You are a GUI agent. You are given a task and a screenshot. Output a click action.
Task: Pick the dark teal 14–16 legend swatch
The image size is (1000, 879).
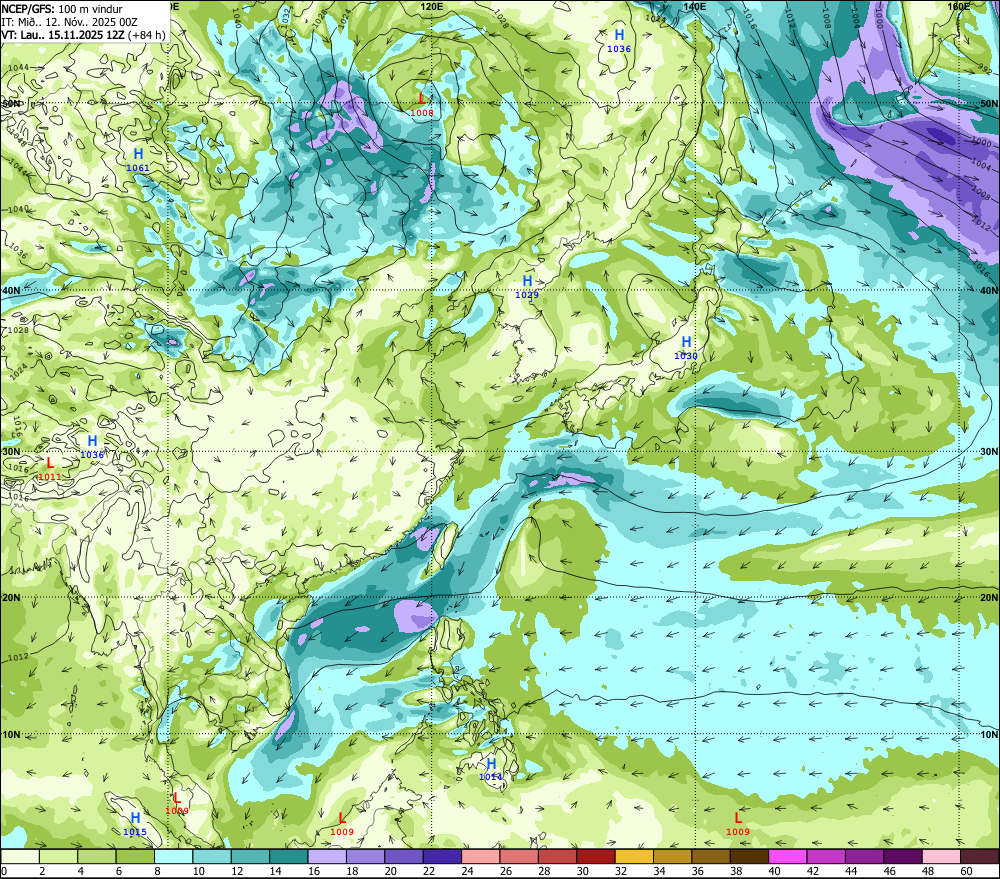point(289,857)
